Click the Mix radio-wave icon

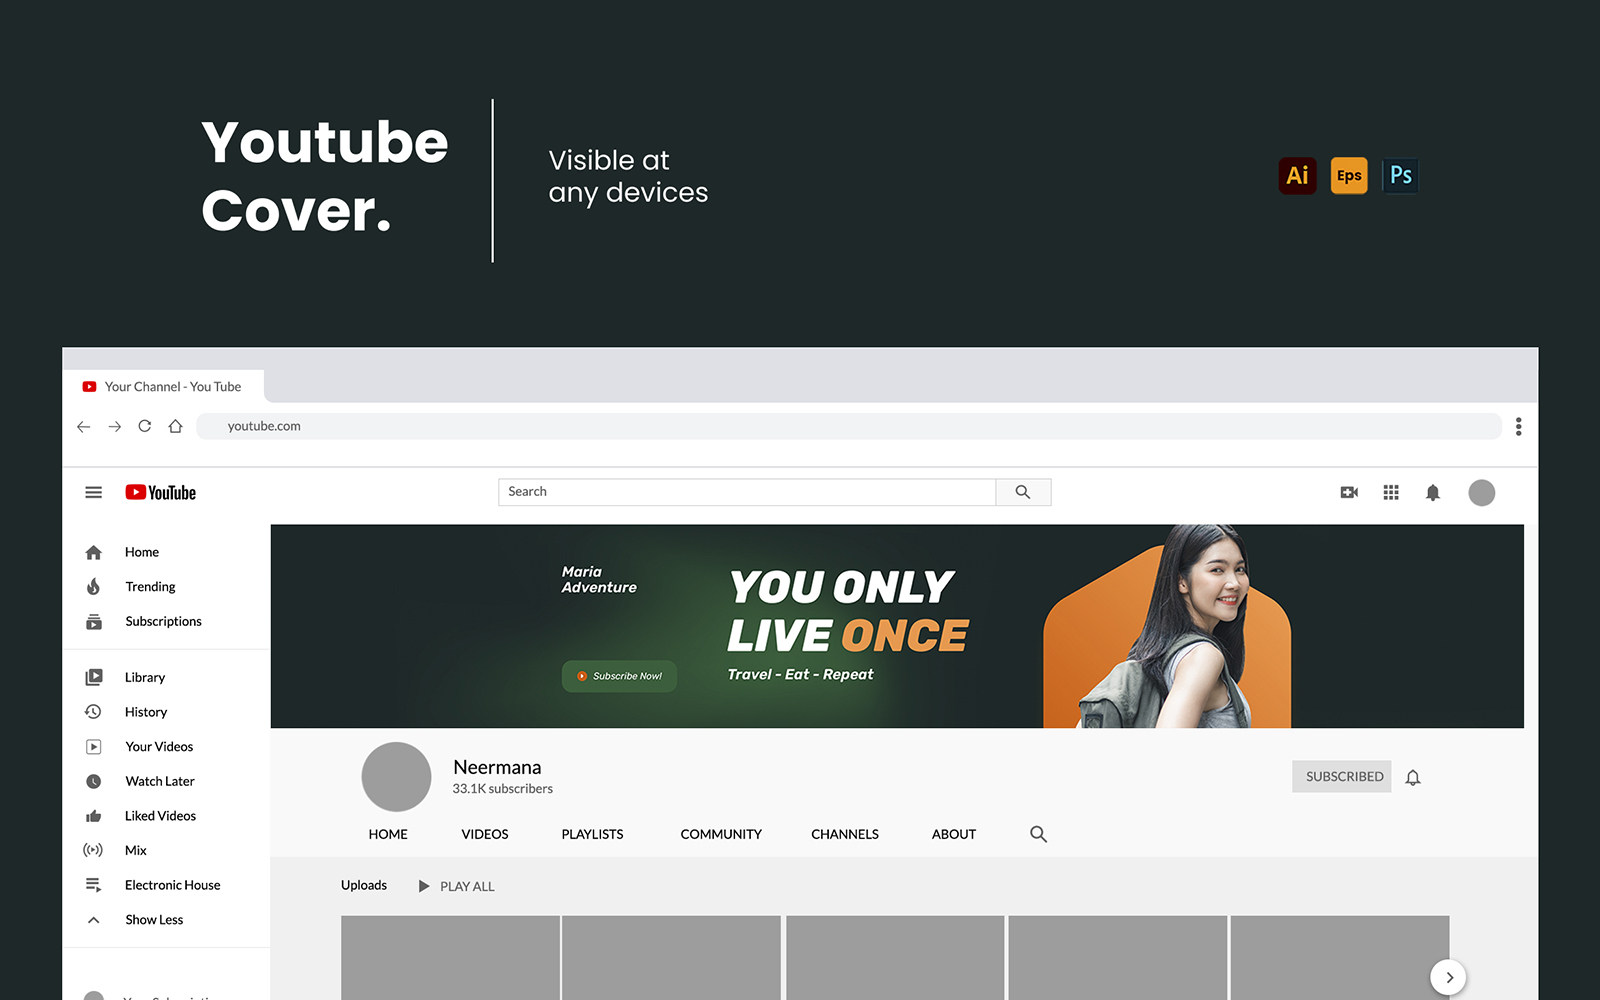click(93, 850)
